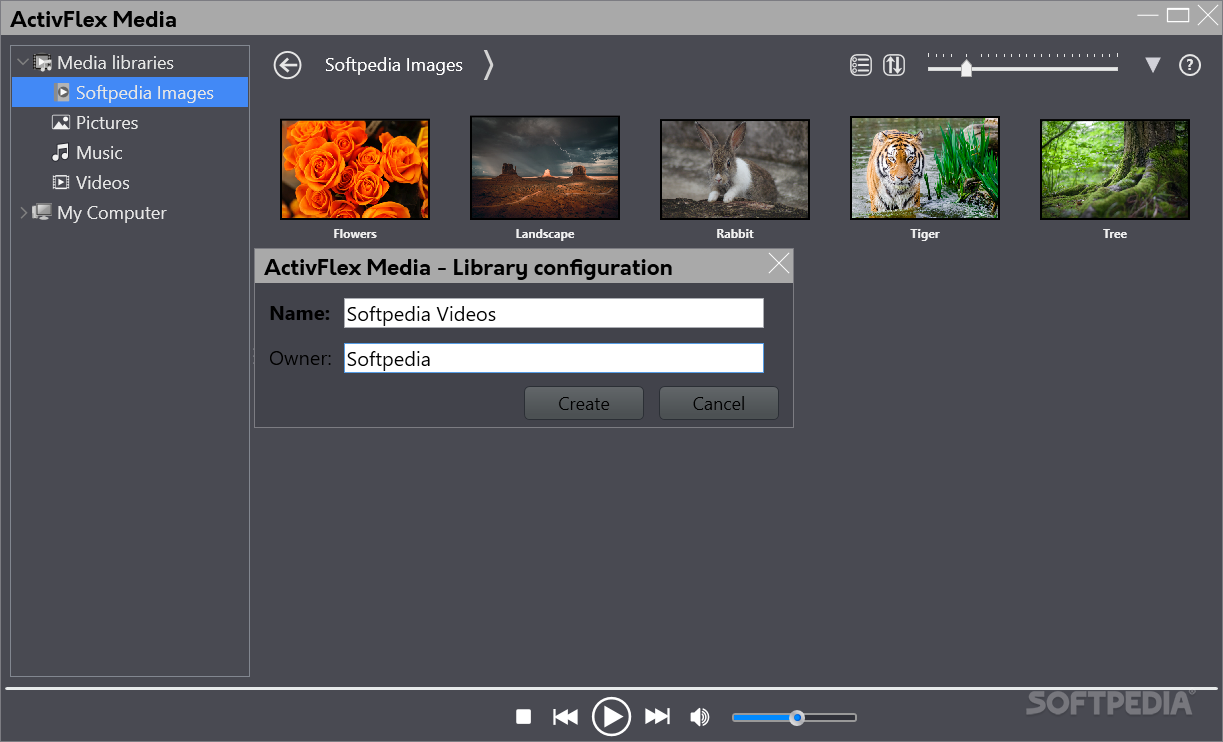Open the Tree thumbnail
The height and width of the screenshot is (742, 1223).
[1115, 169]
